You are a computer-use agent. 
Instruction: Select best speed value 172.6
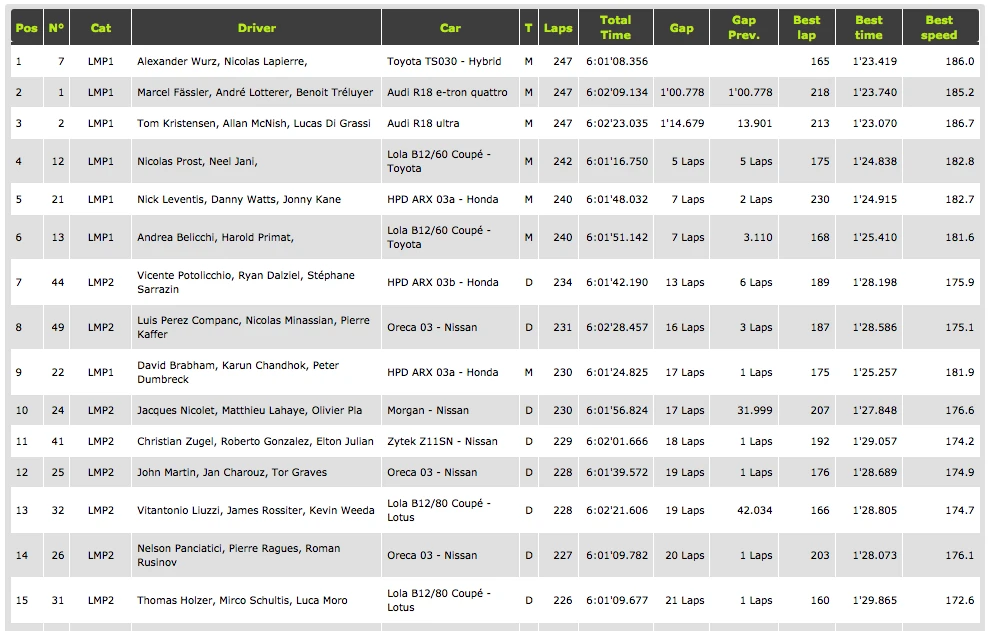[960, 600]
